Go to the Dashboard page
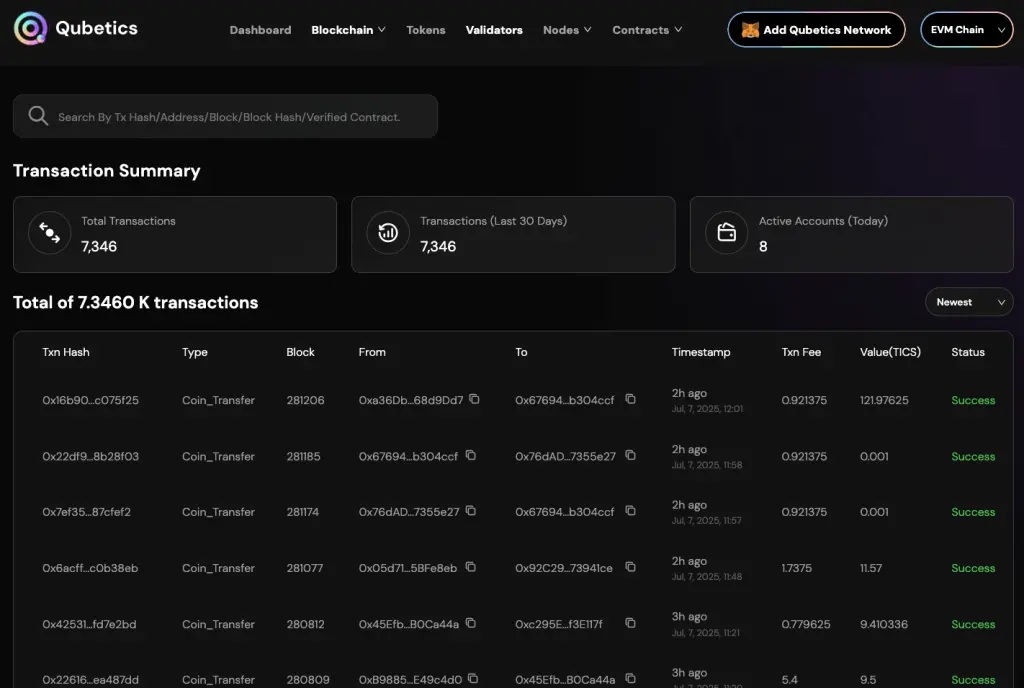1024x688 pixels. [x=260, y=30]
